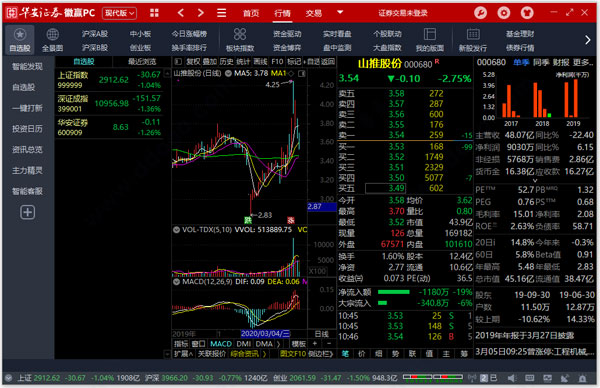Screen dimensions: 600x388
Task: Toggle the two-pane split icon in the status bar
Action: coord(494,378)
